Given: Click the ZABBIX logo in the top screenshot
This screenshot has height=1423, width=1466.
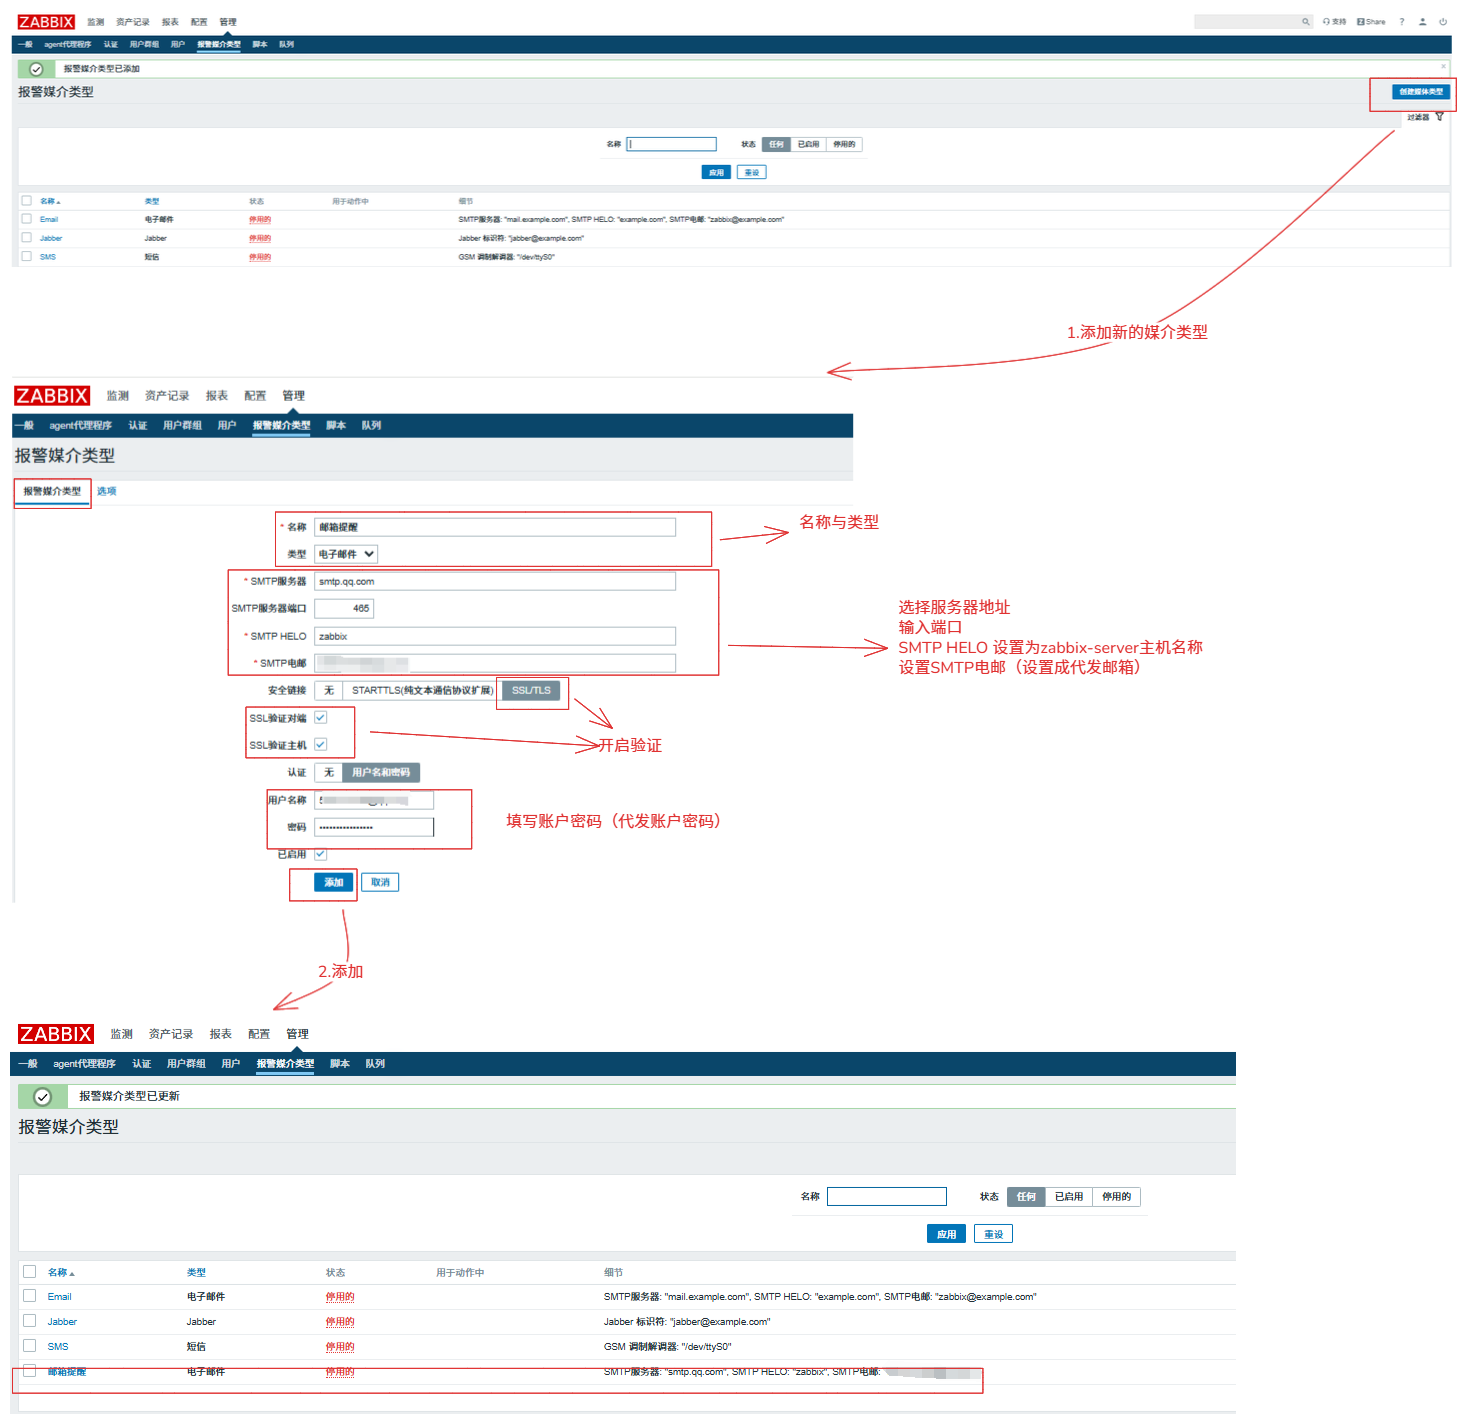Looking at the screenshot, I should tap(46, 22).
